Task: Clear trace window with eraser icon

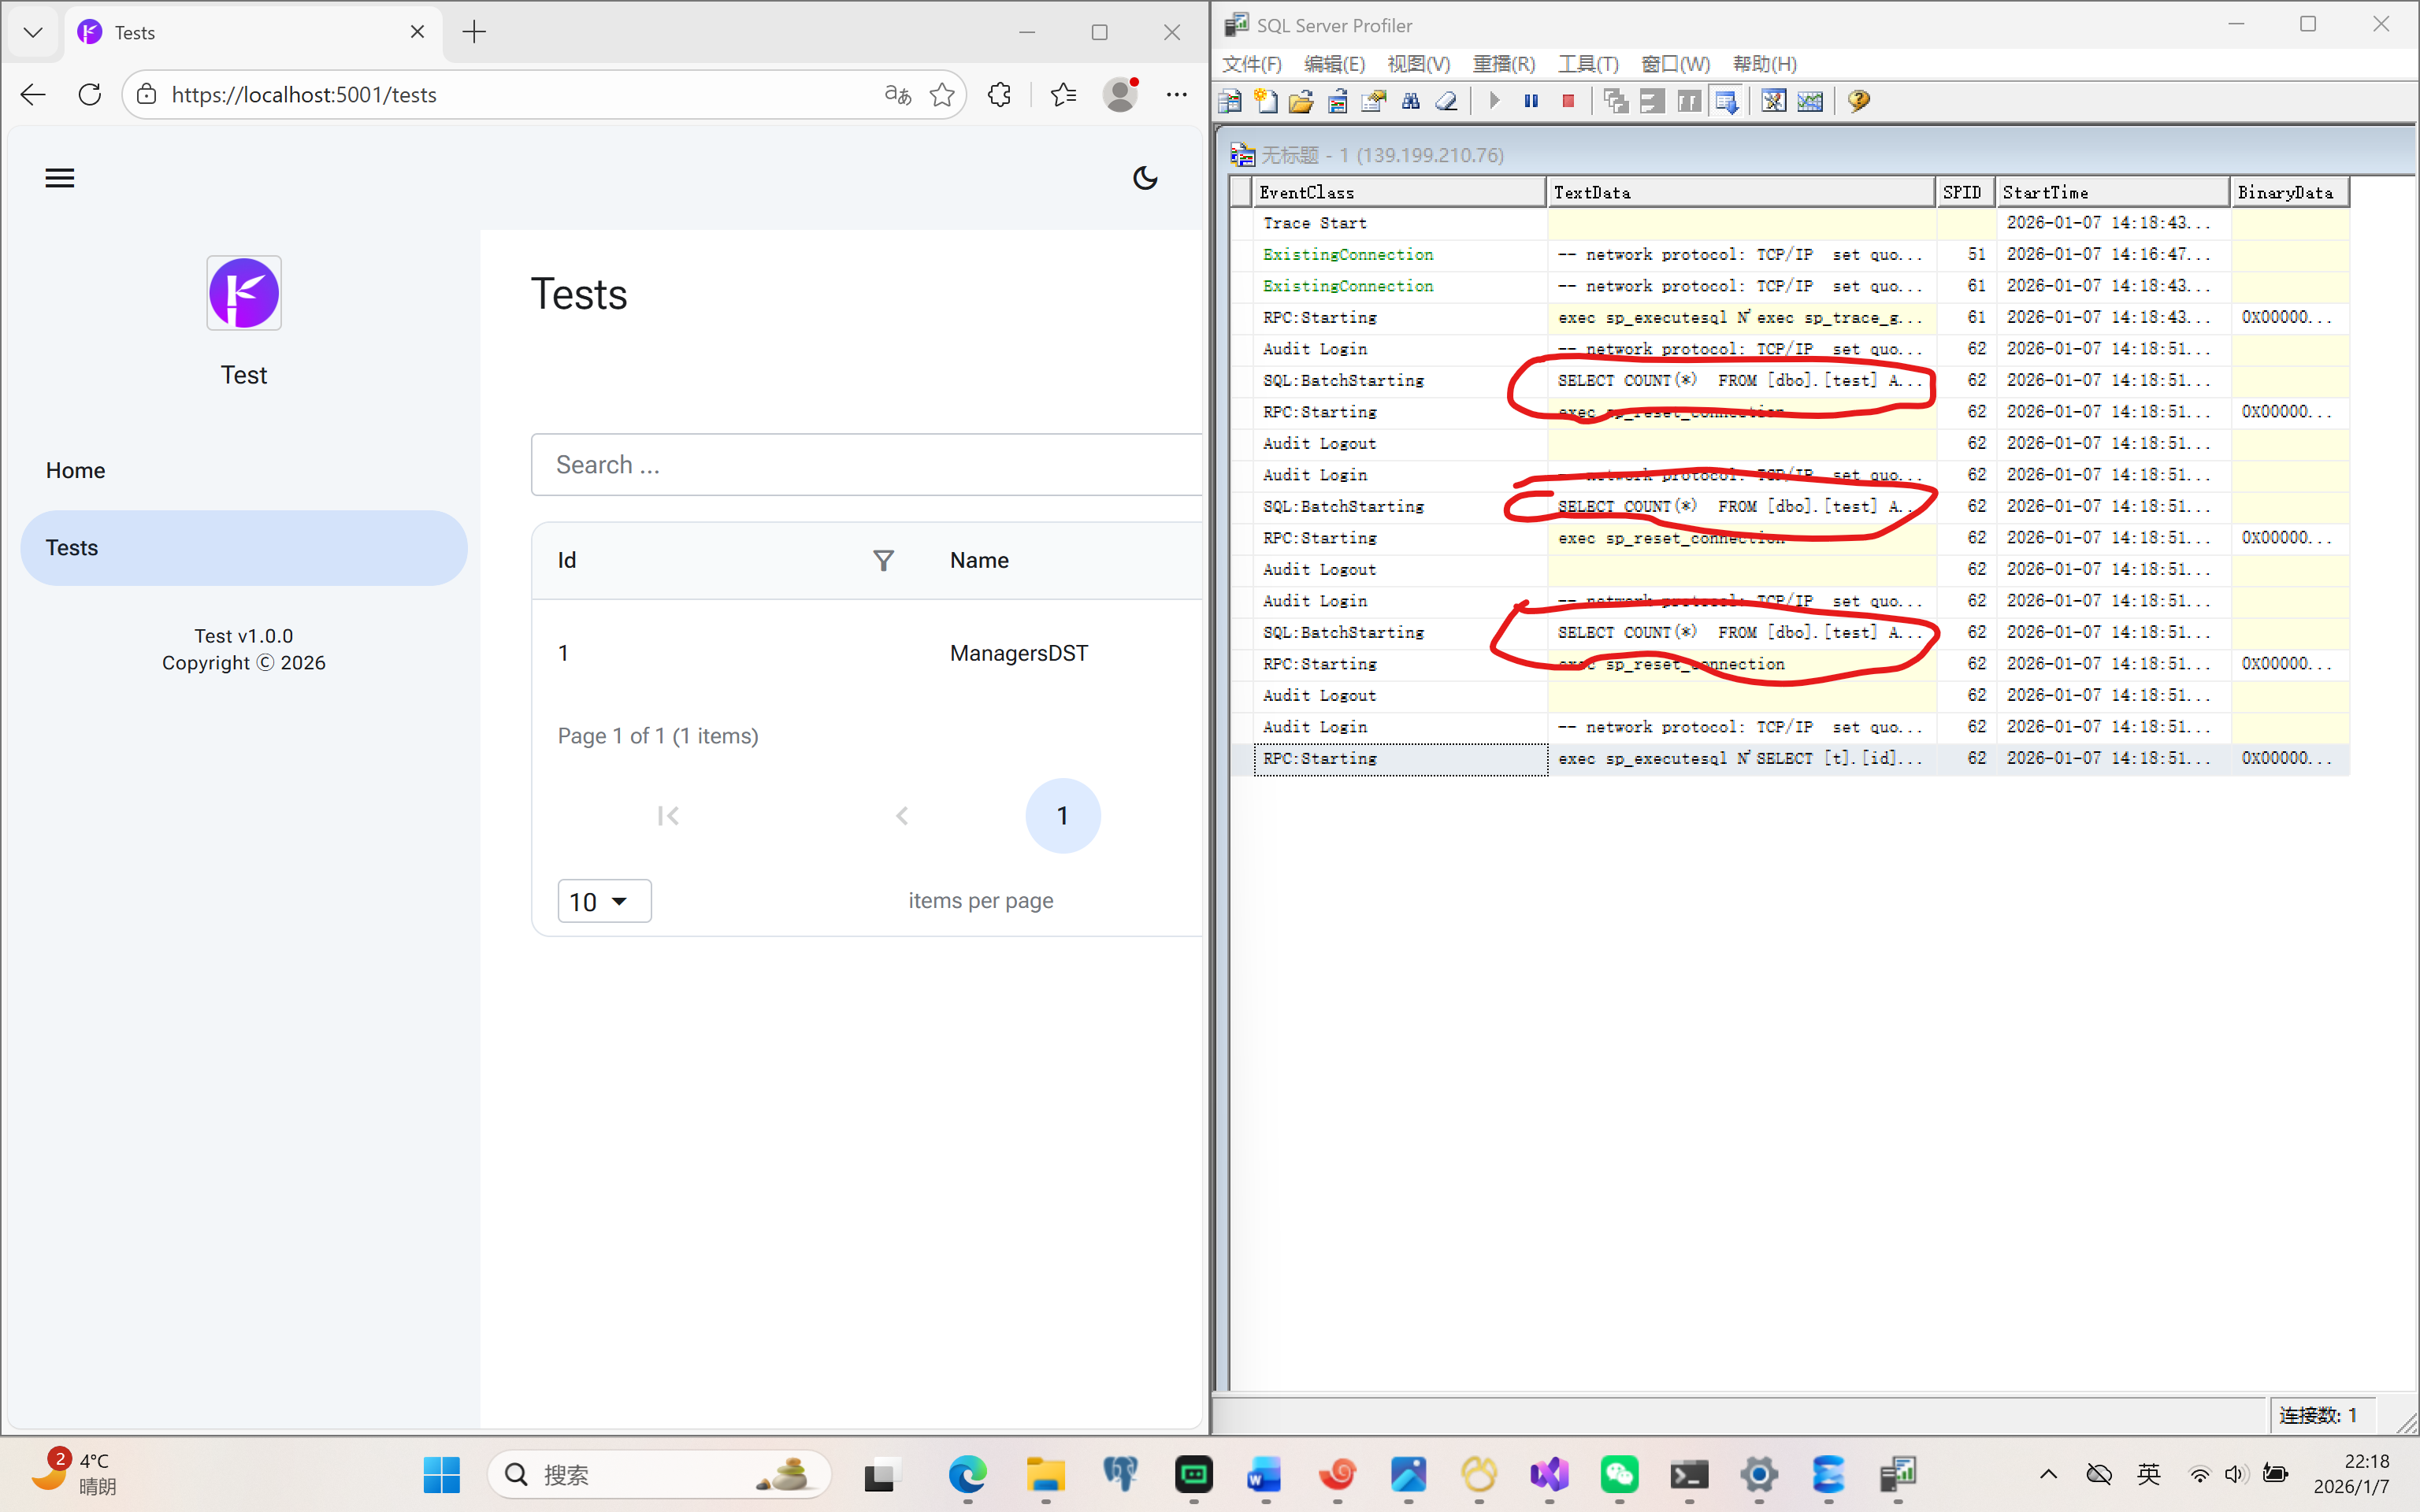Action: tap(1446, 101)
